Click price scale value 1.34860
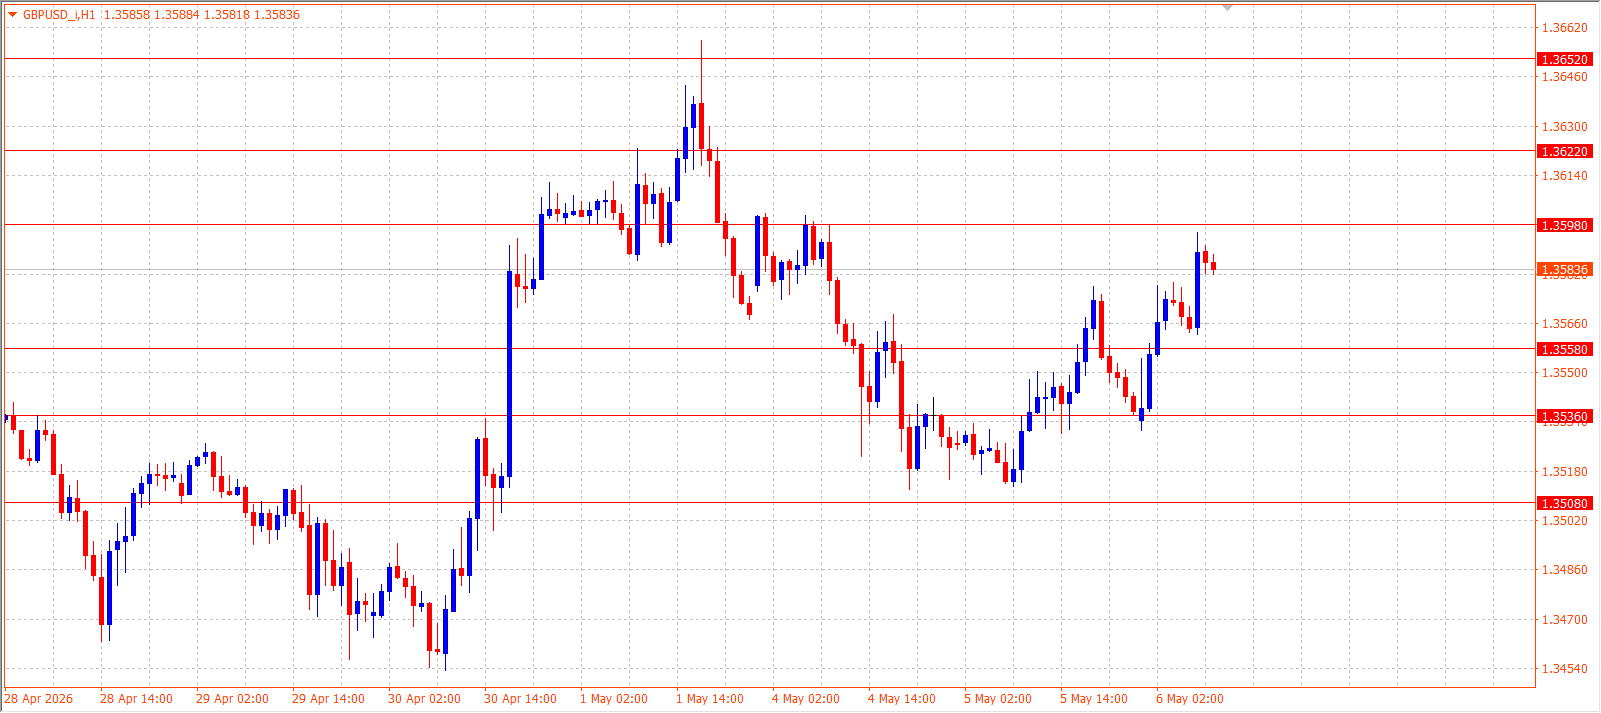Viewport: 1601px width, 713px height. 1565,570
